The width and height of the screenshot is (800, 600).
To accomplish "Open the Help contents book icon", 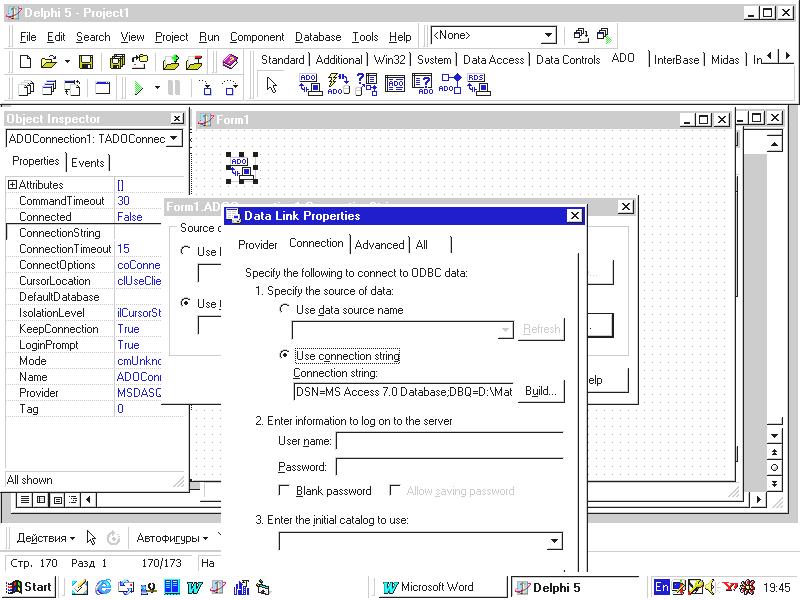I will [230, 62].
